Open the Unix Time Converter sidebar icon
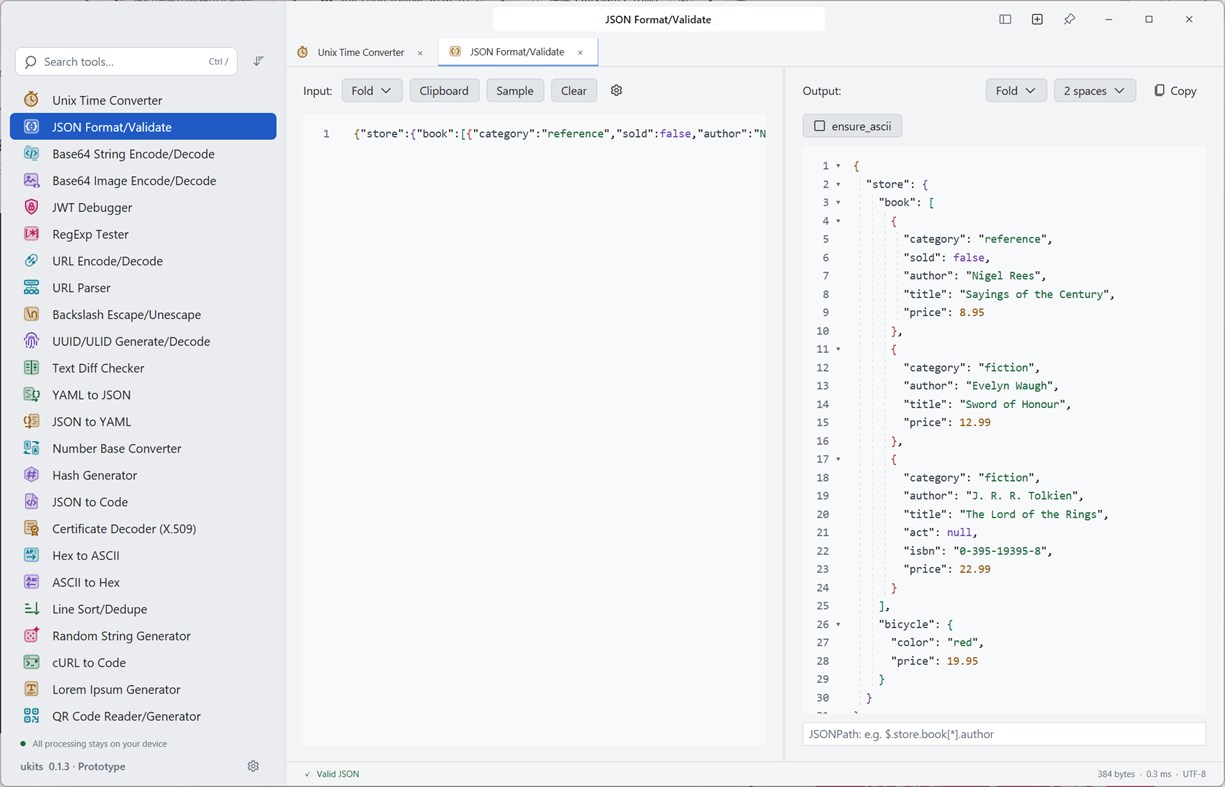This screenshot has width=1225, height=787. 32,100
